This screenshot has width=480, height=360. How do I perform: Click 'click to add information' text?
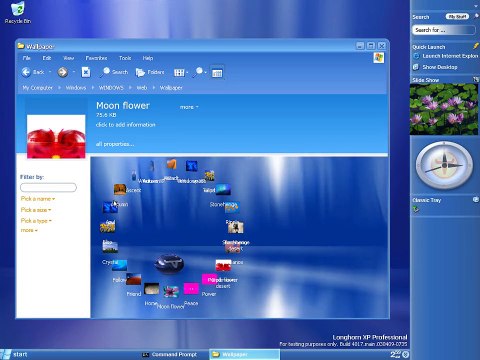click(126, 125)
